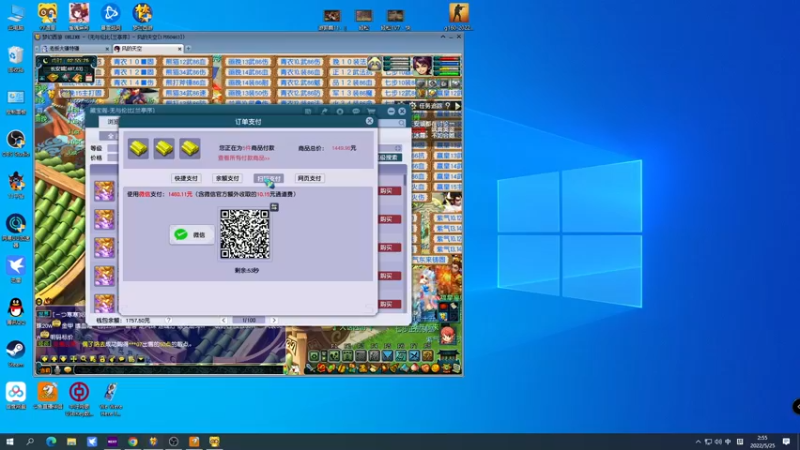This screenshot has width=800, height=450.
Task: Click the first green icon in game shortcut bar
Action: click(314, 356)
